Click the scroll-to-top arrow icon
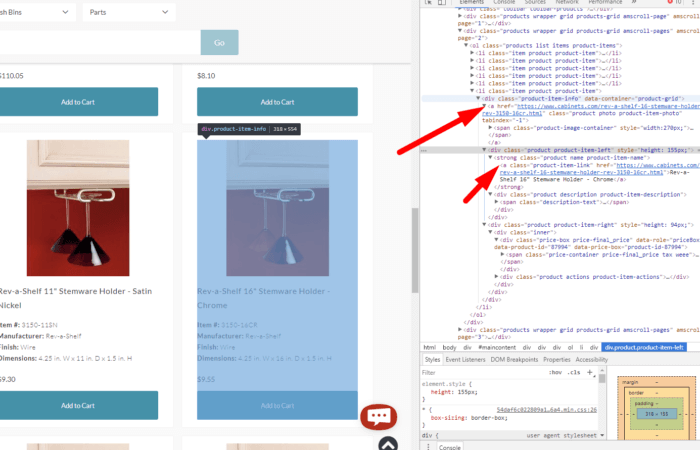The width and height of the screenshot is (700, 450). (x=389, y=443)
